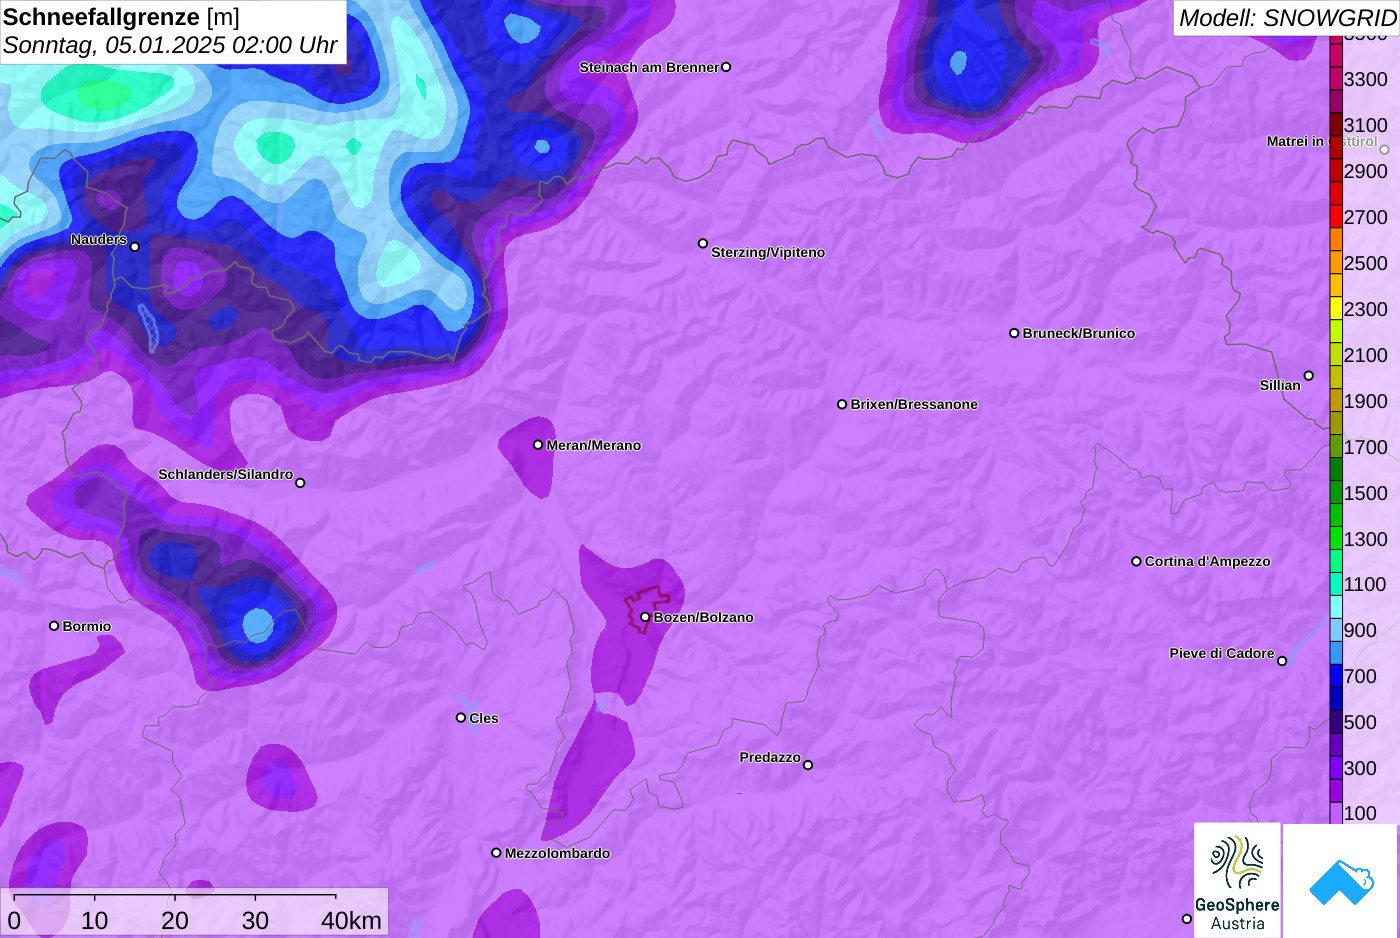Click the legend value '2500'
This screenshot has width=1400, height=938.
(x=1365, y=263)
